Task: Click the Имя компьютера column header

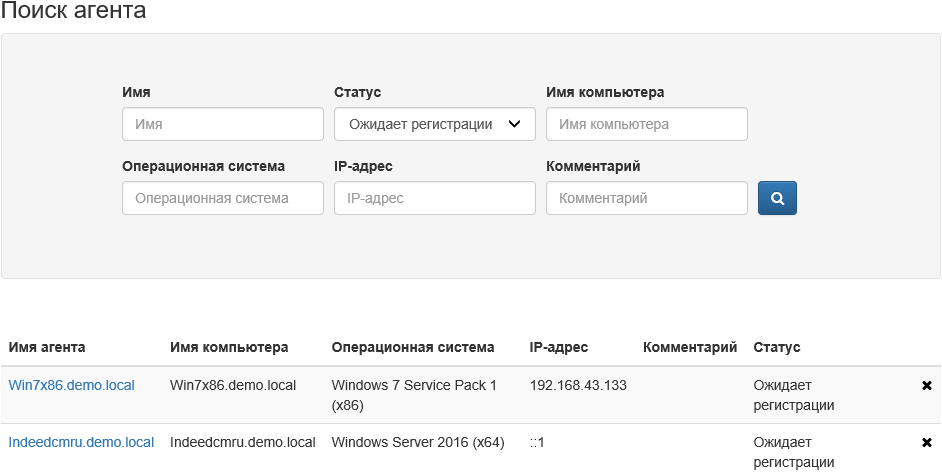Action: (x=230, y=347)
